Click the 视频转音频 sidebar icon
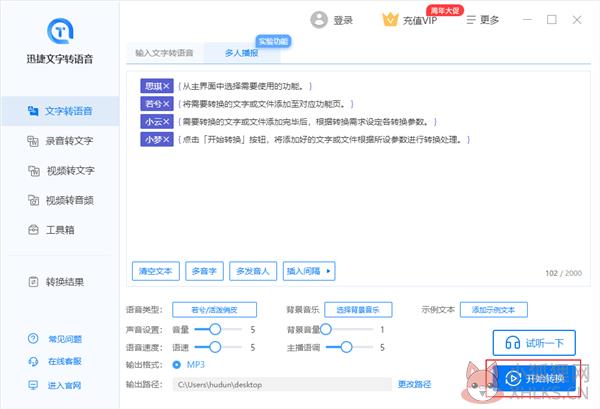 pyautogui.click(x=33, y=200)
